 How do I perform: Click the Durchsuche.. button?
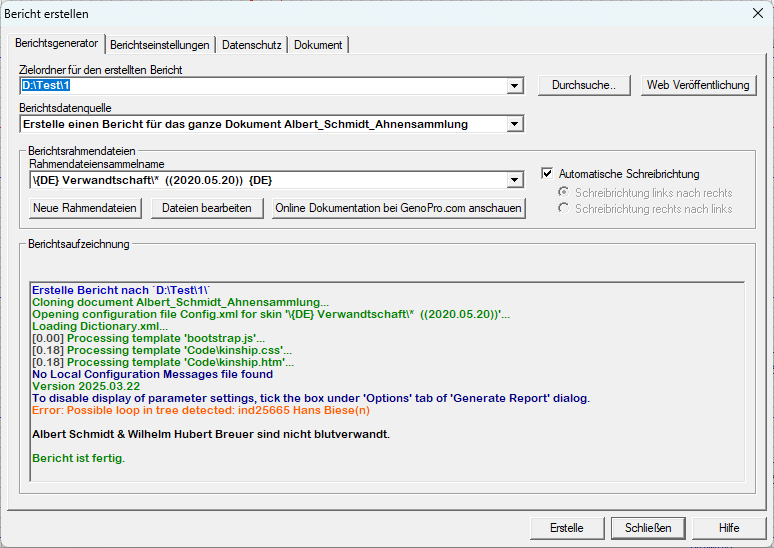(591, 85)
